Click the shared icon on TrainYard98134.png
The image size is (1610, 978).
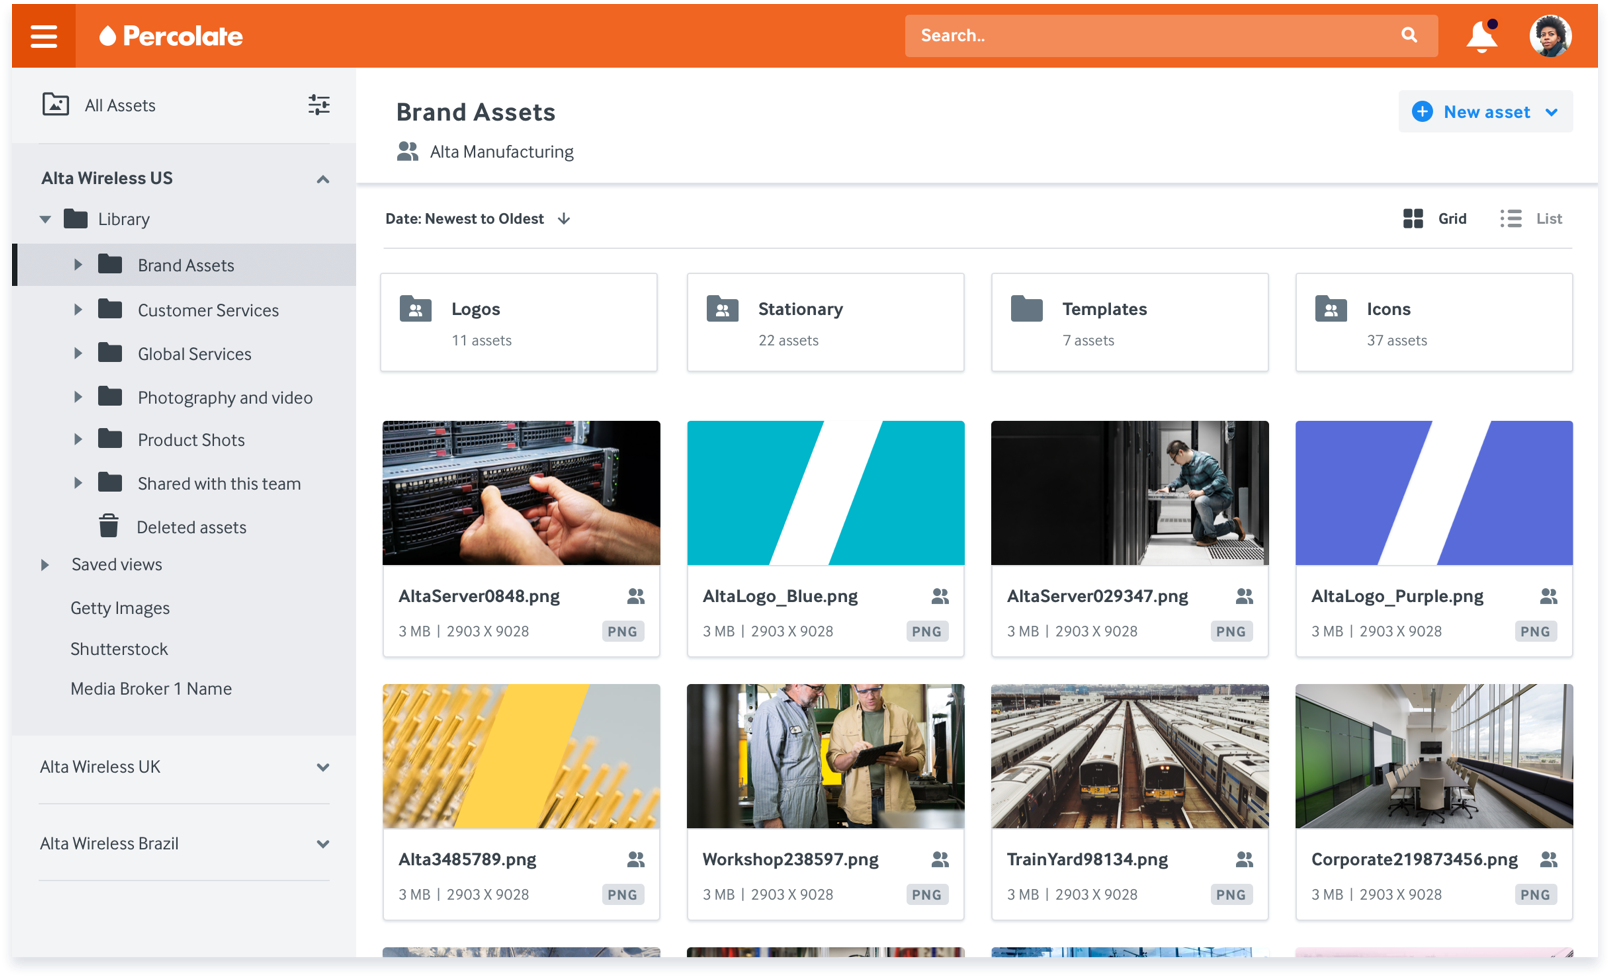coord(1244,859)
